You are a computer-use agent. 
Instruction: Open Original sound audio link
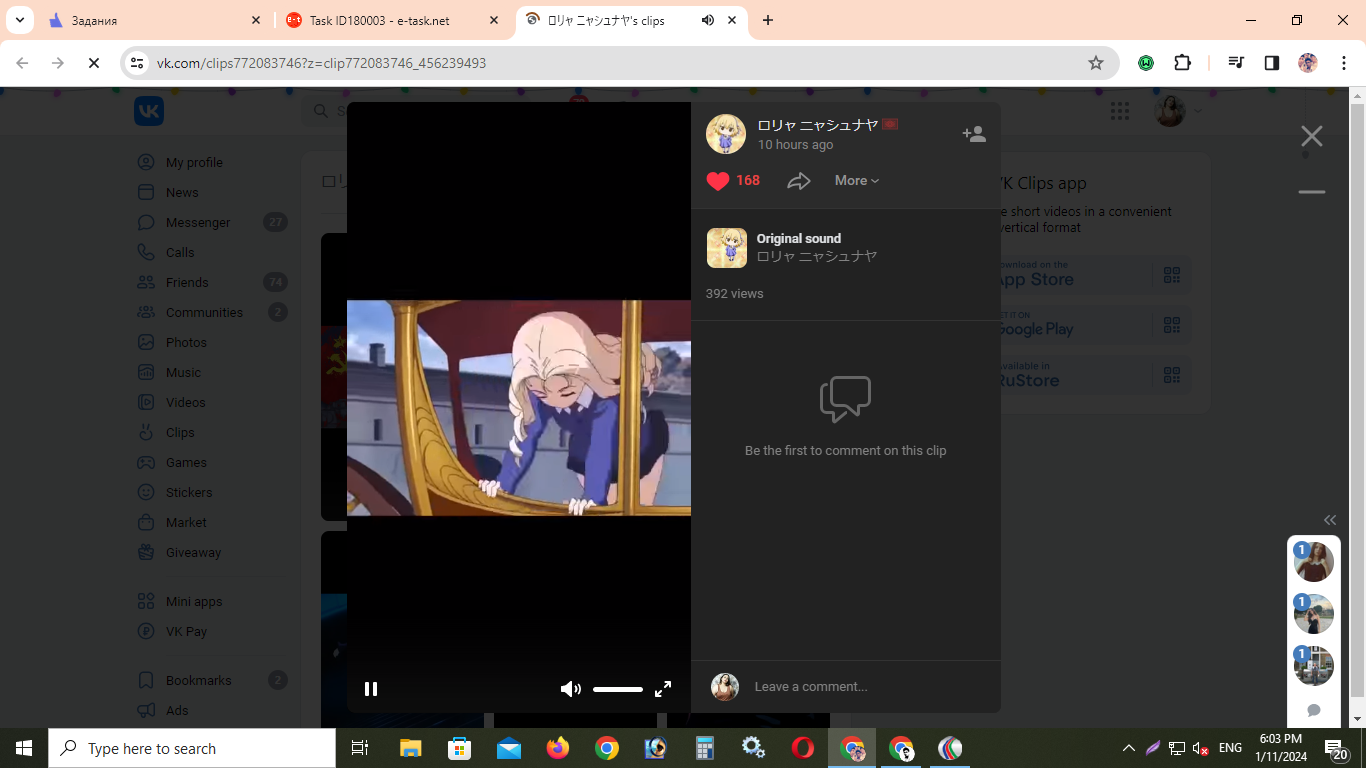pos(798,238)
